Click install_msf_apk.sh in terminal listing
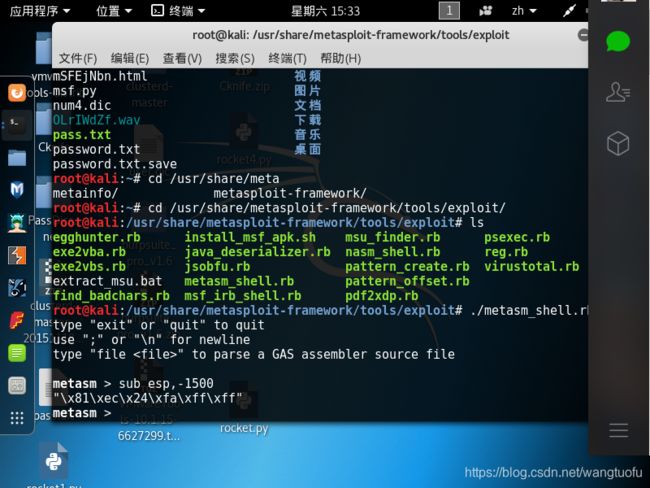The image size is (650, 488). click(250, 237)
